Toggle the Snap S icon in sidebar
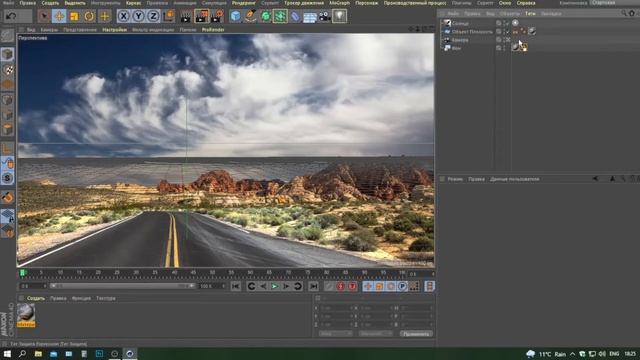 tap(7, 178)
